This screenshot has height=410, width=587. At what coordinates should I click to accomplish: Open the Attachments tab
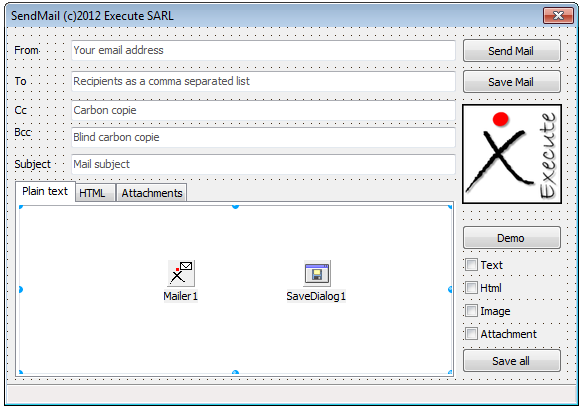tap(151, 193)
